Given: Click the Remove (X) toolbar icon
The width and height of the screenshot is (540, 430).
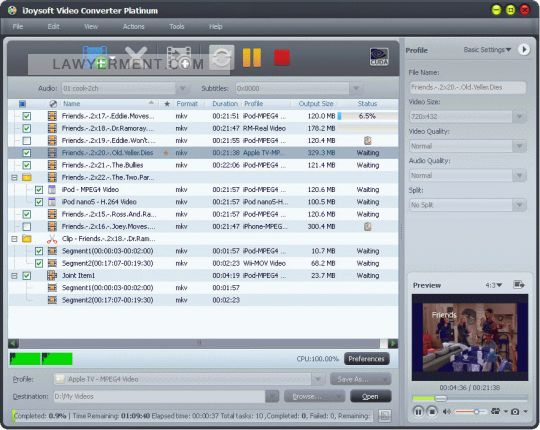Looking at the screenshot, I should coord(136,57).
